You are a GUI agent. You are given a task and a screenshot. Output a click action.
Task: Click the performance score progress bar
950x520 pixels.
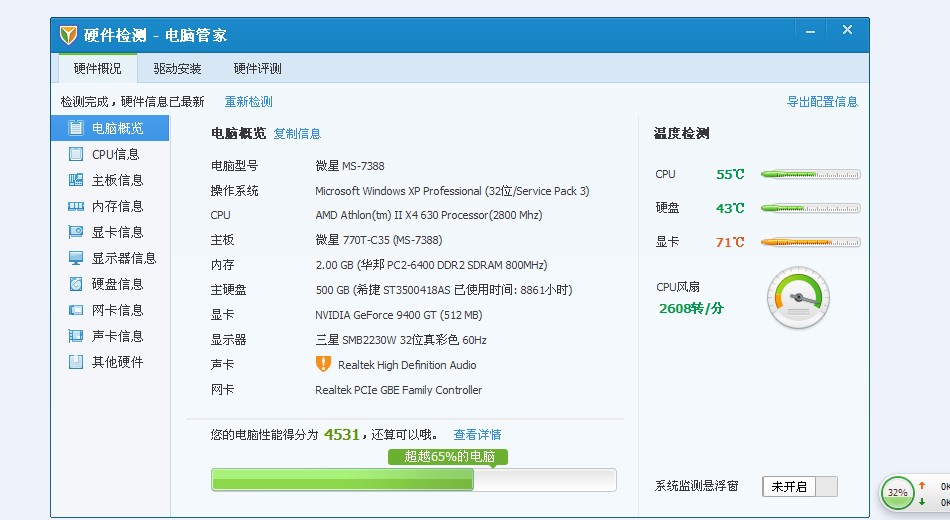[x=414, y=480]
